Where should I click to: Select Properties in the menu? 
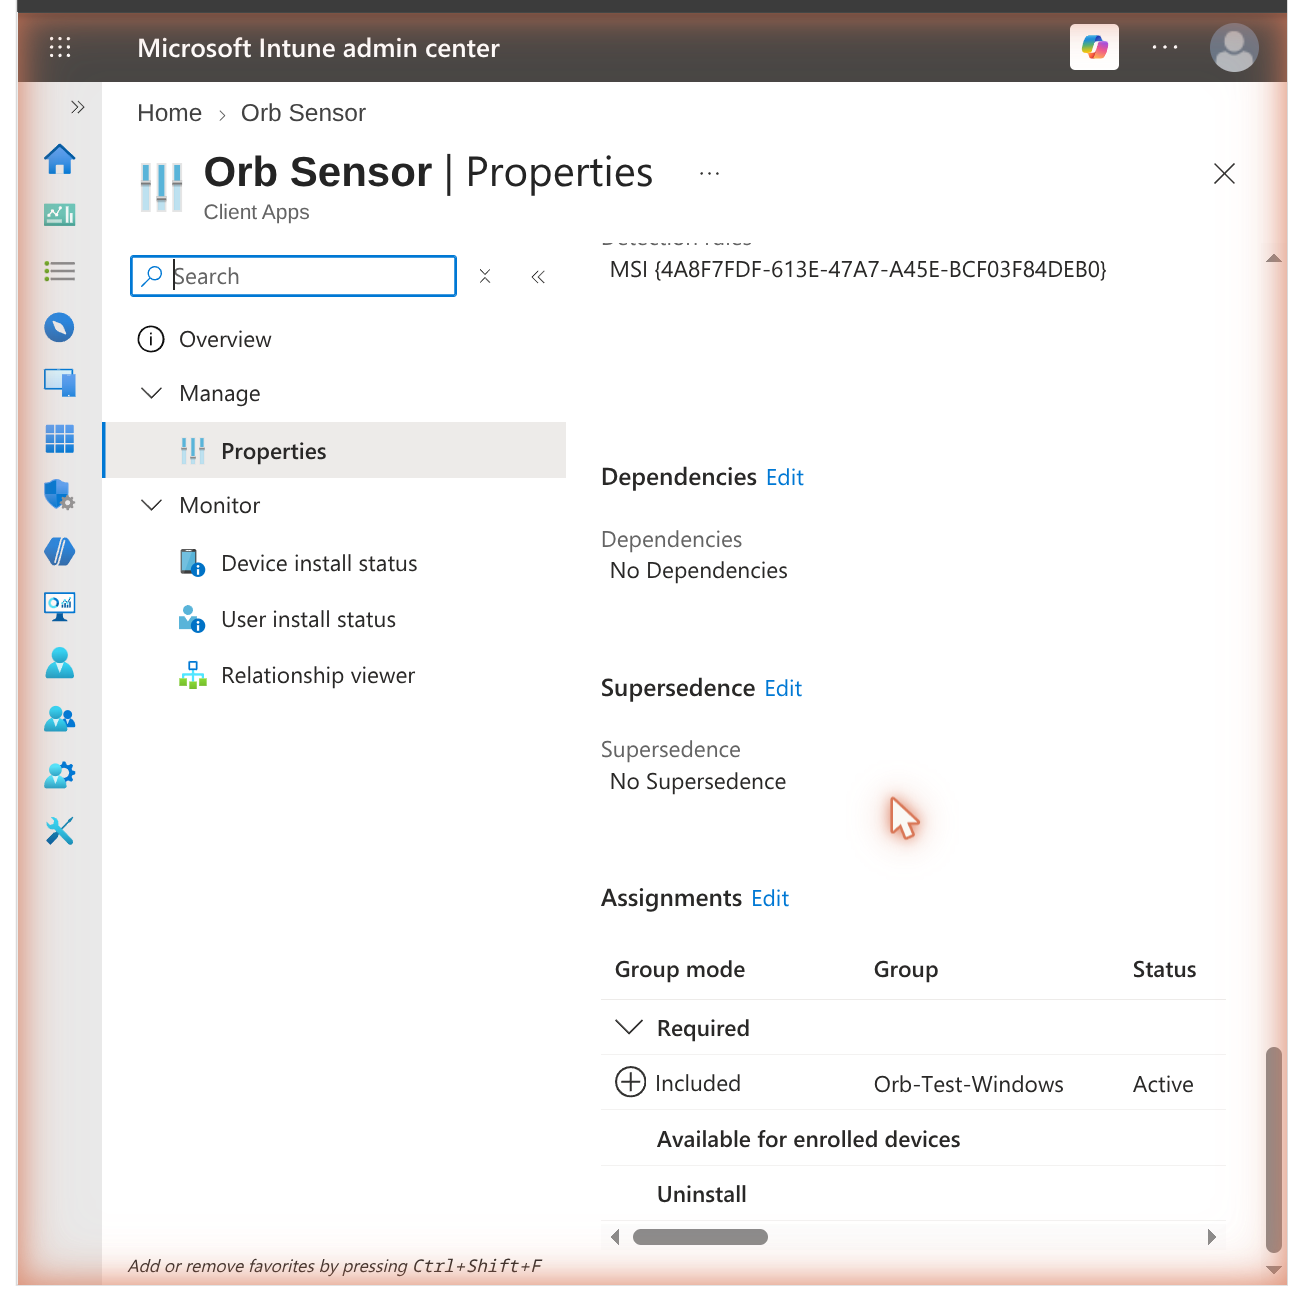[335, 451]
